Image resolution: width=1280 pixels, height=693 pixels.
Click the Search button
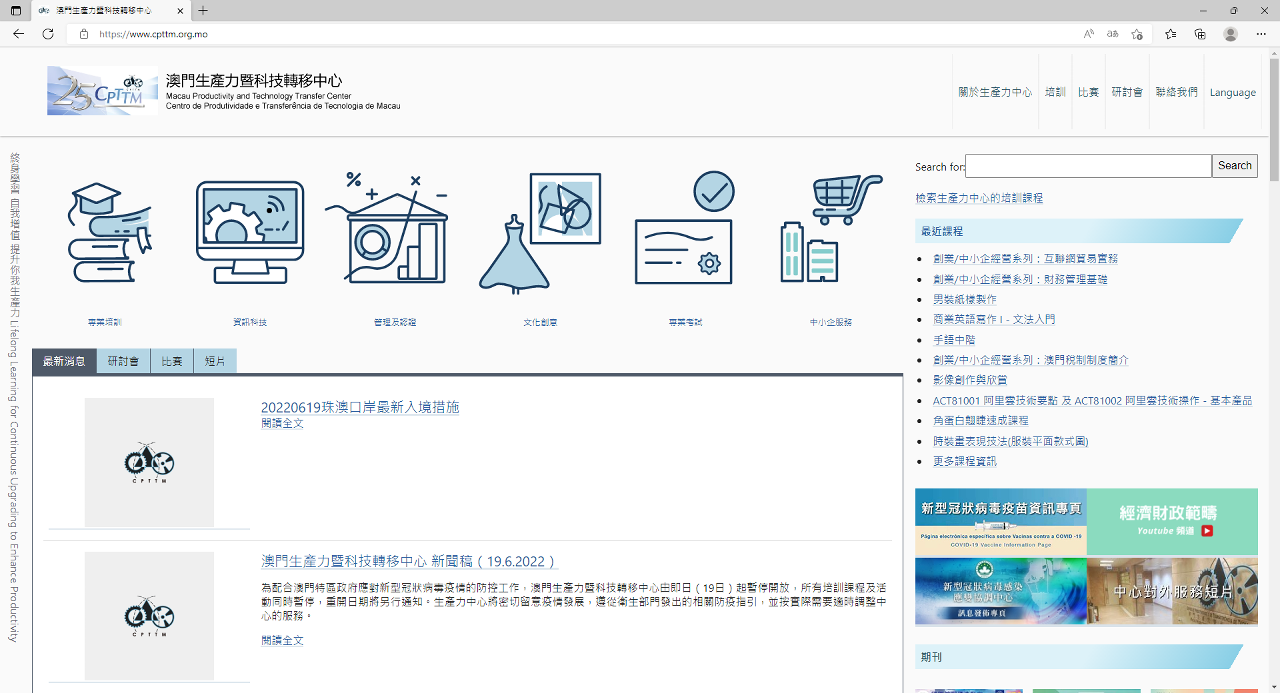click(1234, 166)
